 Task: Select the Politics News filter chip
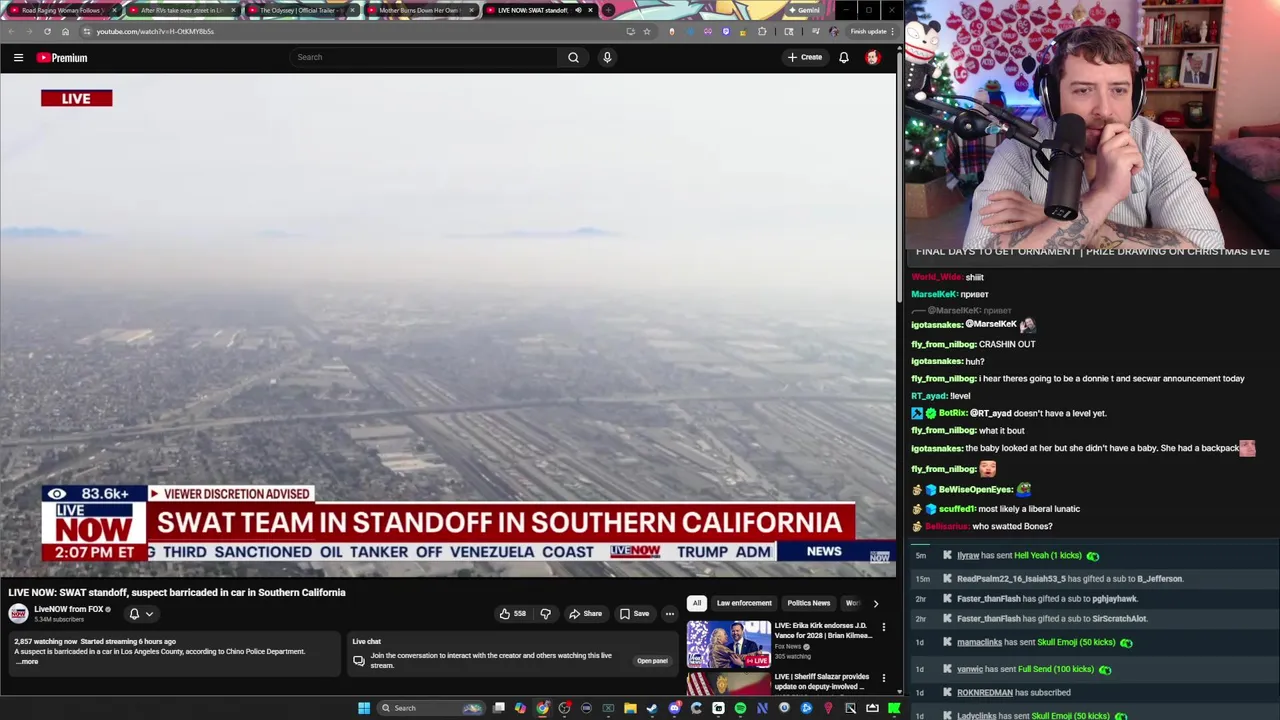click(x=808, y=603)
